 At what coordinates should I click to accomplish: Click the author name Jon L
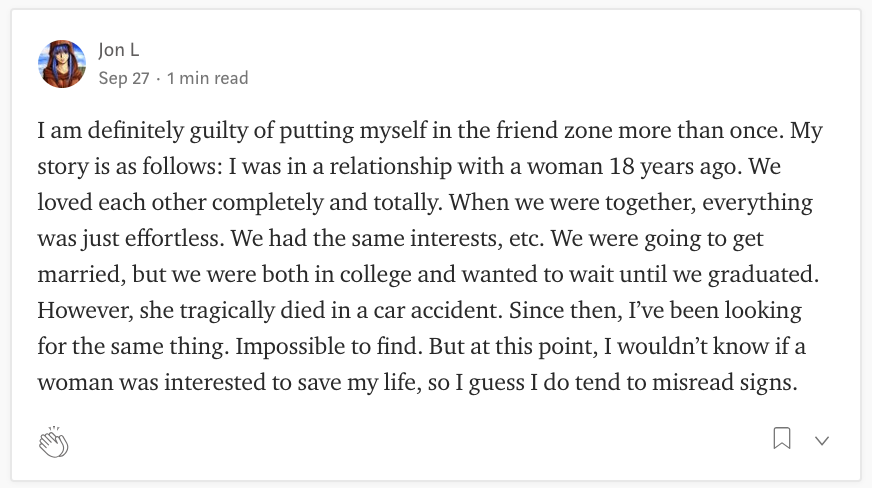[118, 50]
